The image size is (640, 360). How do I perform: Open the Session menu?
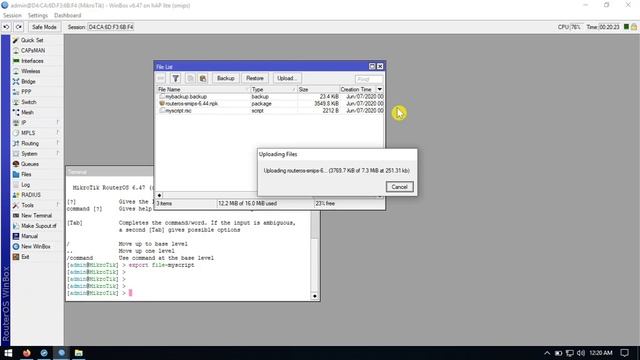tap(12, 16)
